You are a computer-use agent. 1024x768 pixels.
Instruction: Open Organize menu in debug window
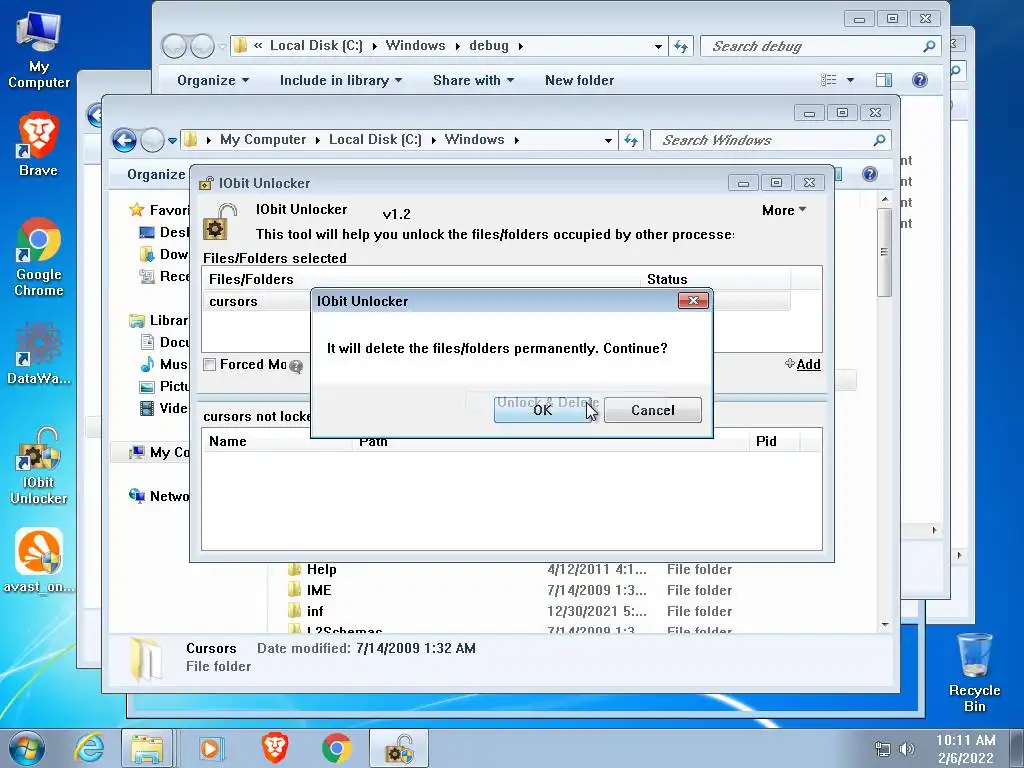pyautogui.click(x=213, y=80)
